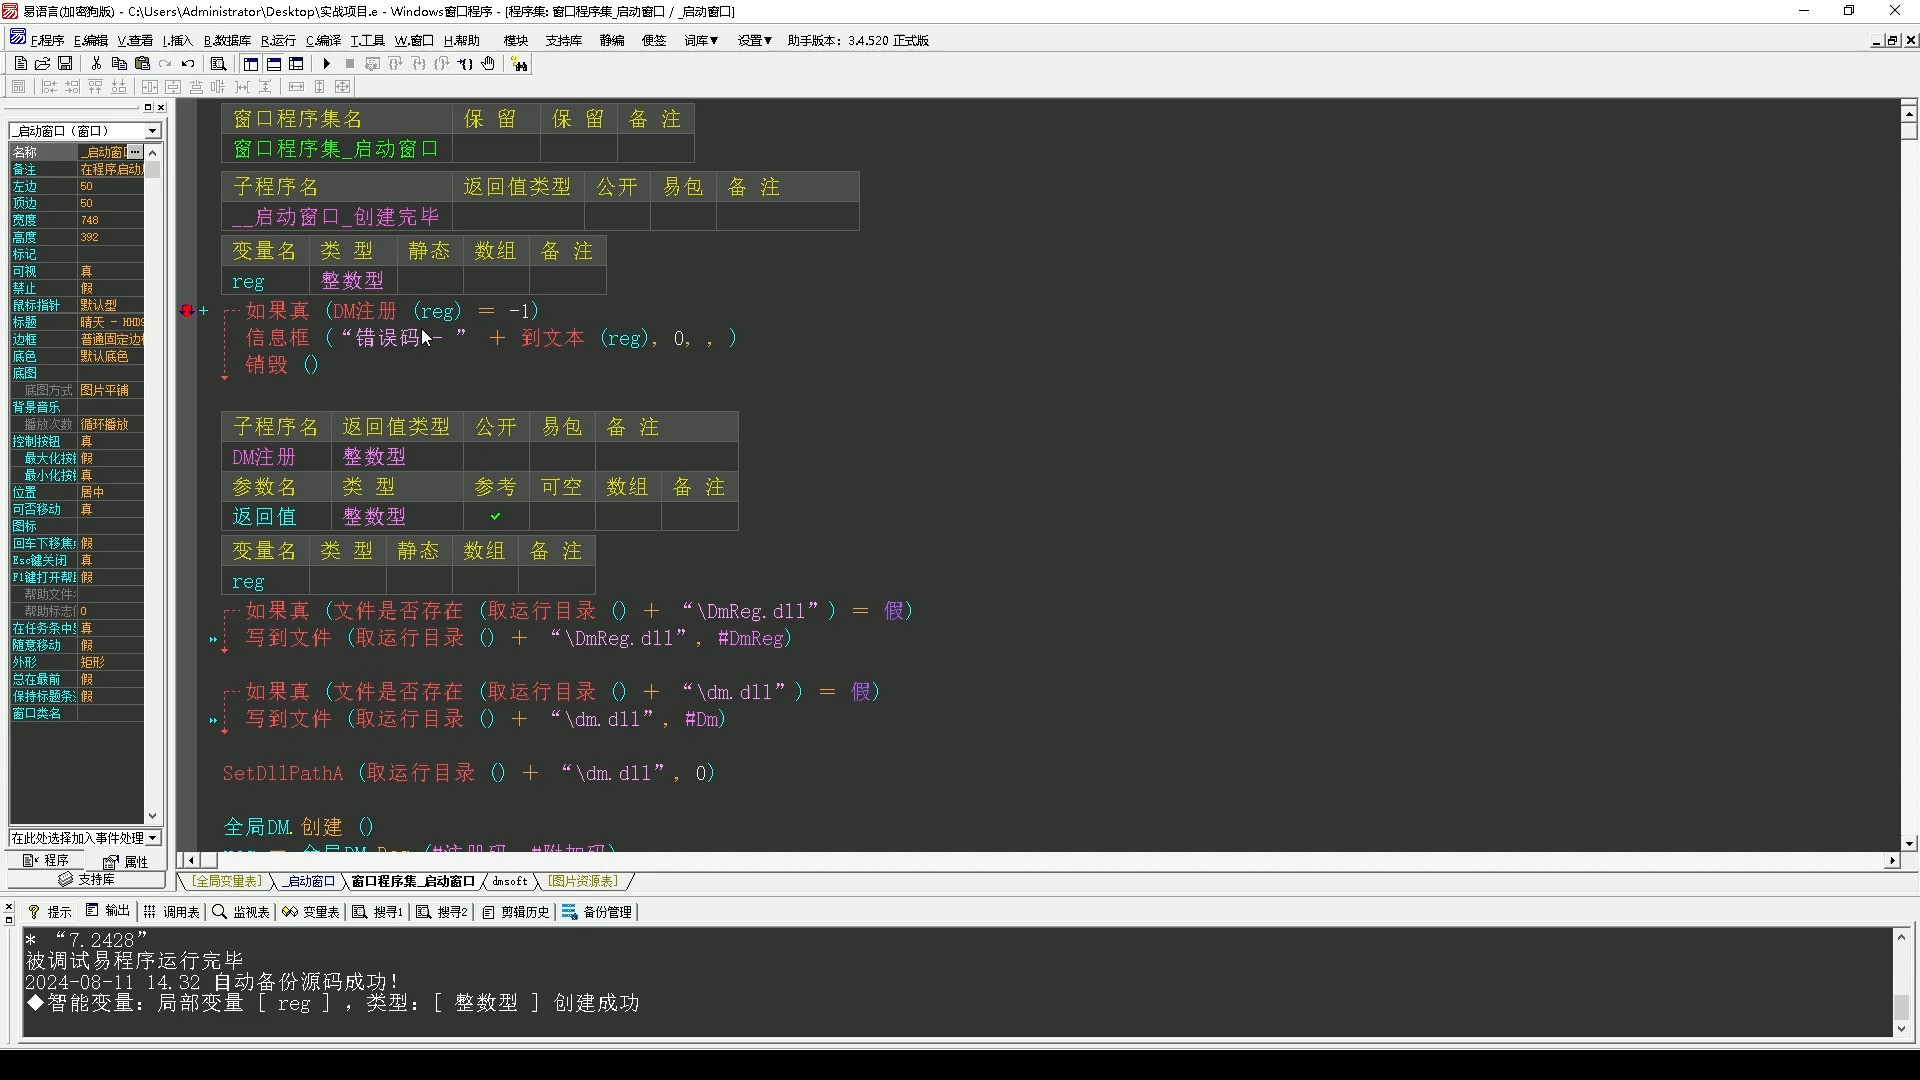This screenshot has width=1920, height=1080.
Task: Click the Undo arrow icon
Action: (x=188, y=64)
